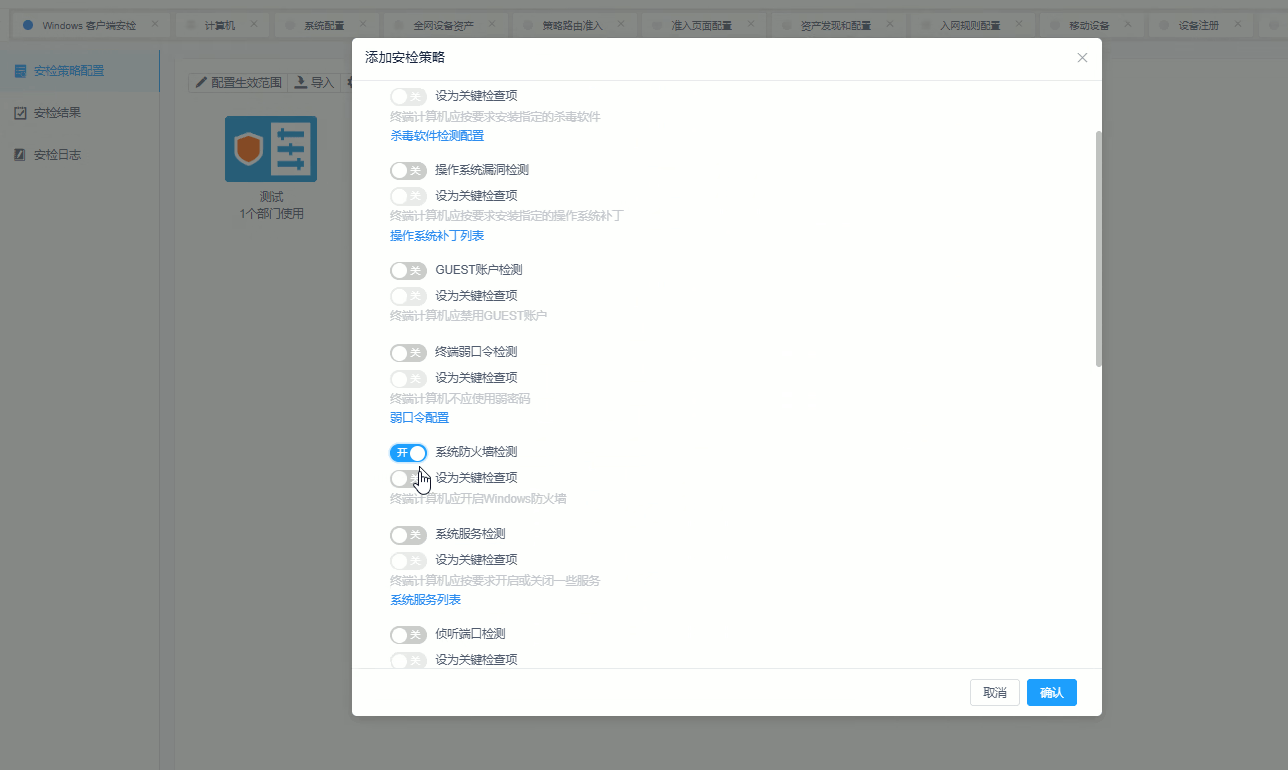Click the 确认 button
The image size is (1288, 770).
click(1051, 693)
